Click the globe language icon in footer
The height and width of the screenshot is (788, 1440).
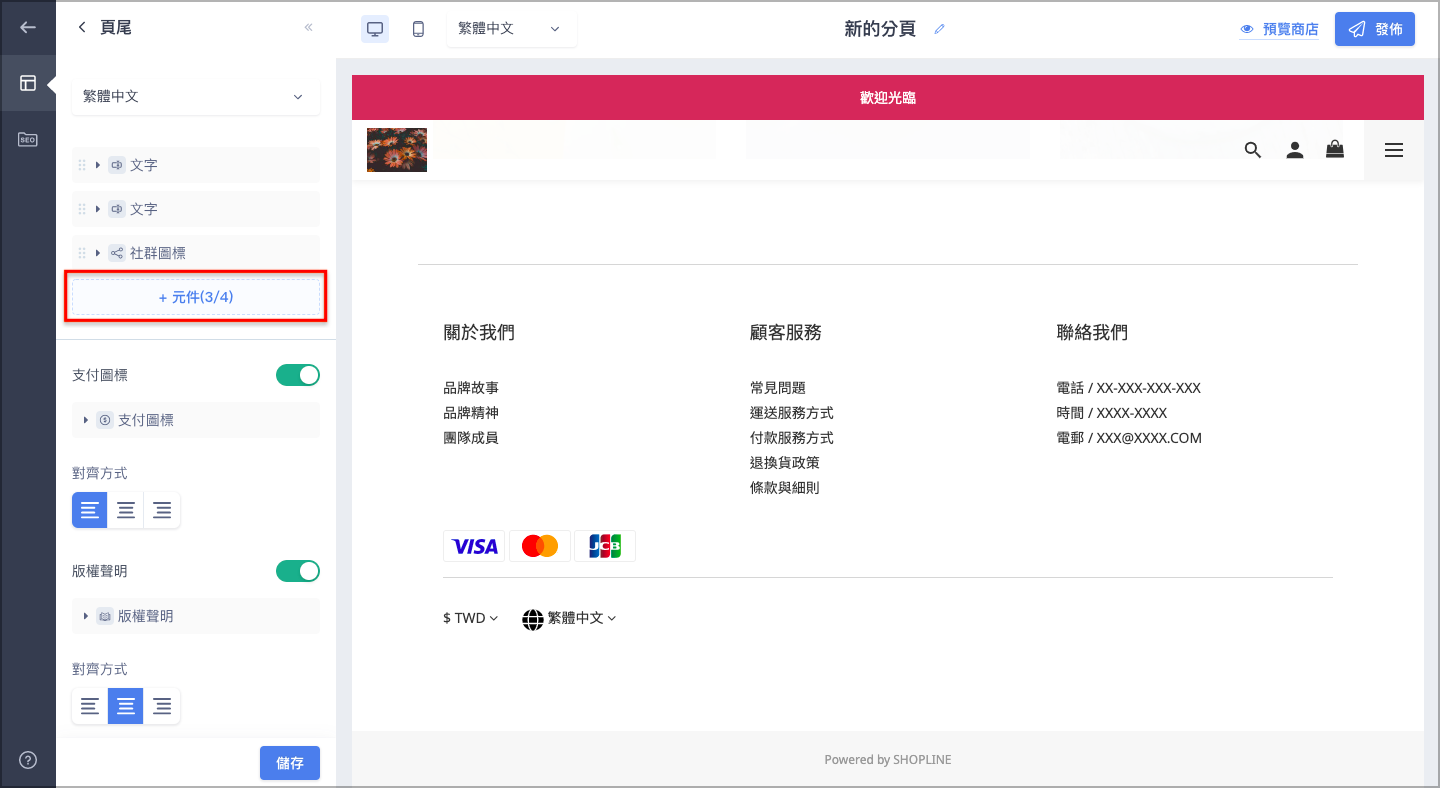point(533,619)
